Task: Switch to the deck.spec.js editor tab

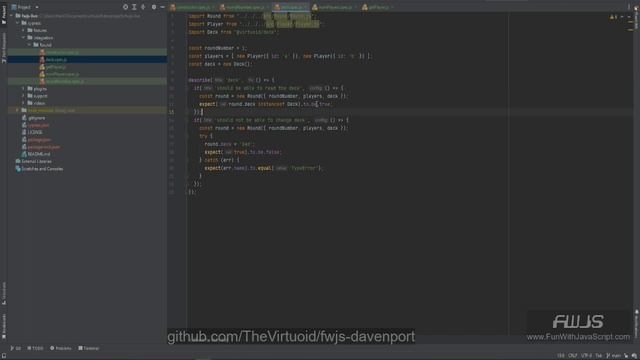Action: click(291, 7)
